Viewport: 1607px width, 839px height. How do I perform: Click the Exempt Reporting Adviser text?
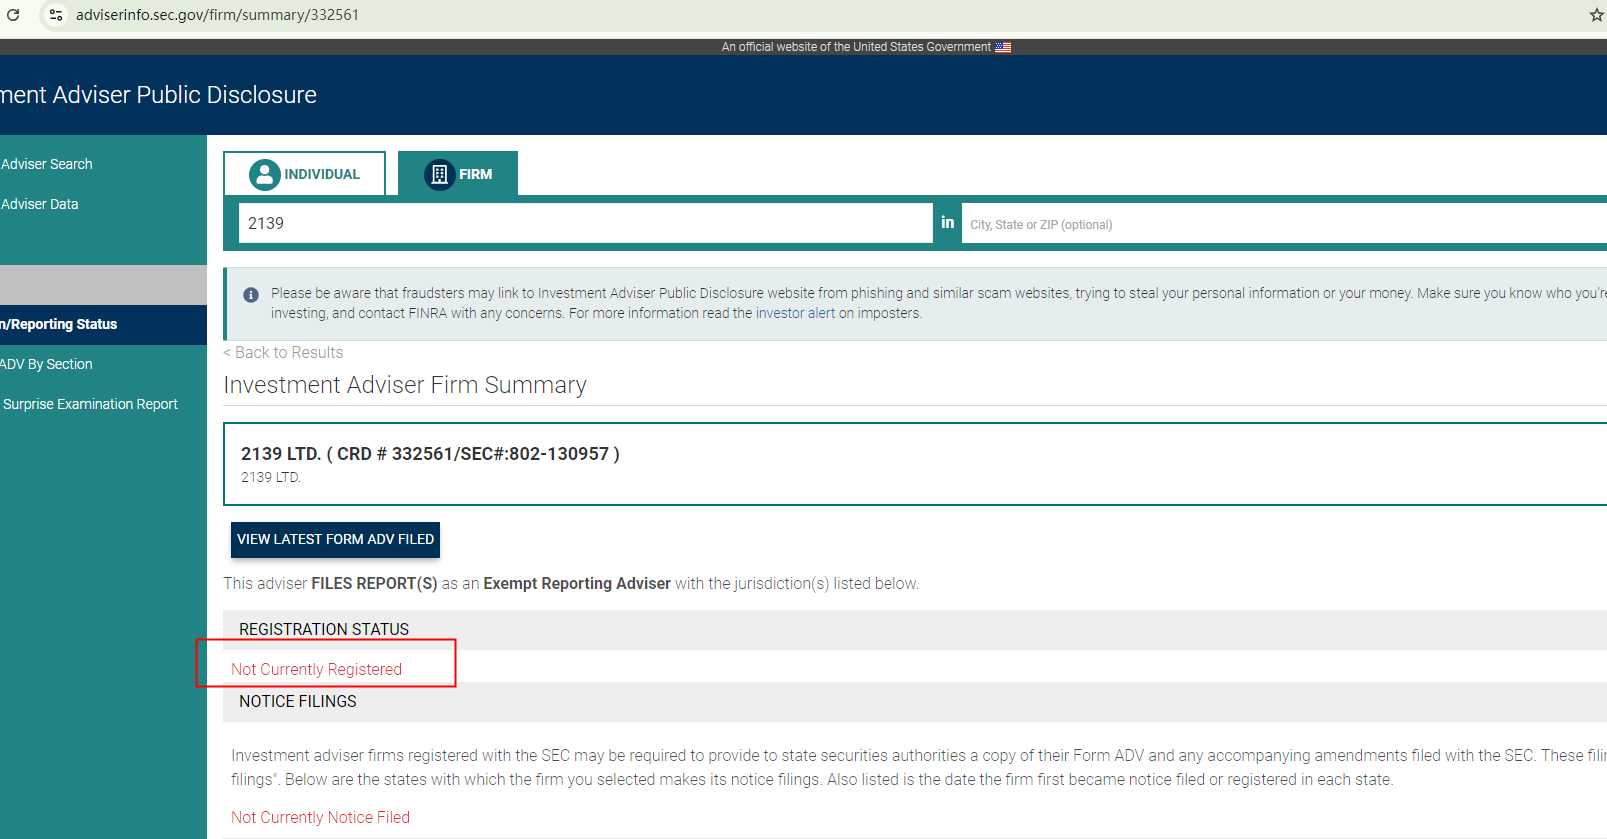tap(577, 583)
